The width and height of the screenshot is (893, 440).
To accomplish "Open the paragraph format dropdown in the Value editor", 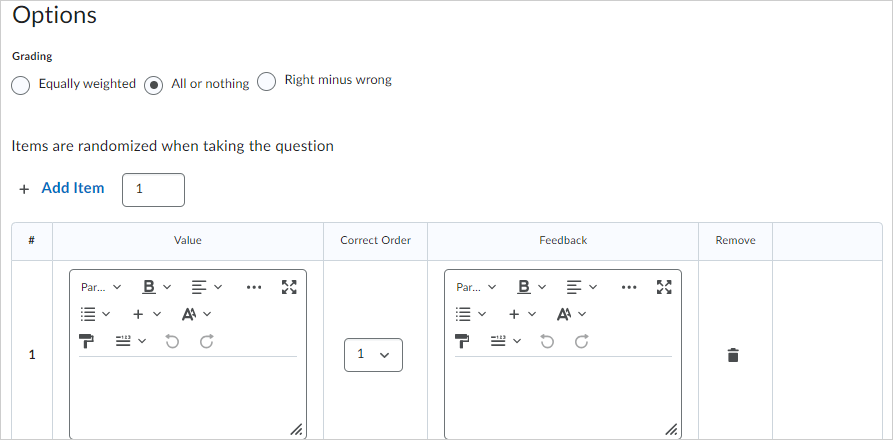I will tap(100, 287).
